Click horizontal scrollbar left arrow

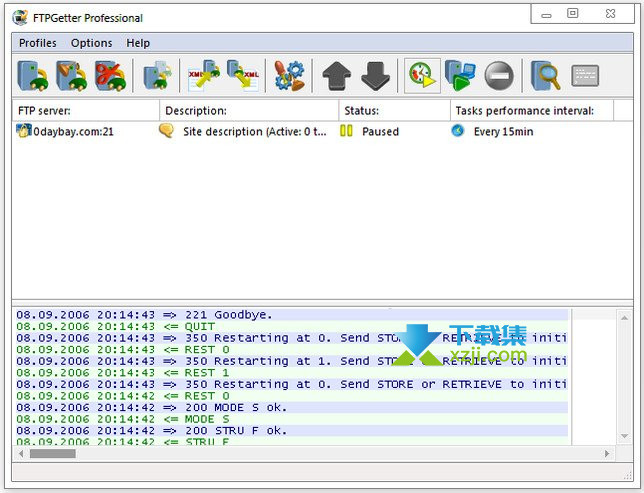tap(21, 454)
